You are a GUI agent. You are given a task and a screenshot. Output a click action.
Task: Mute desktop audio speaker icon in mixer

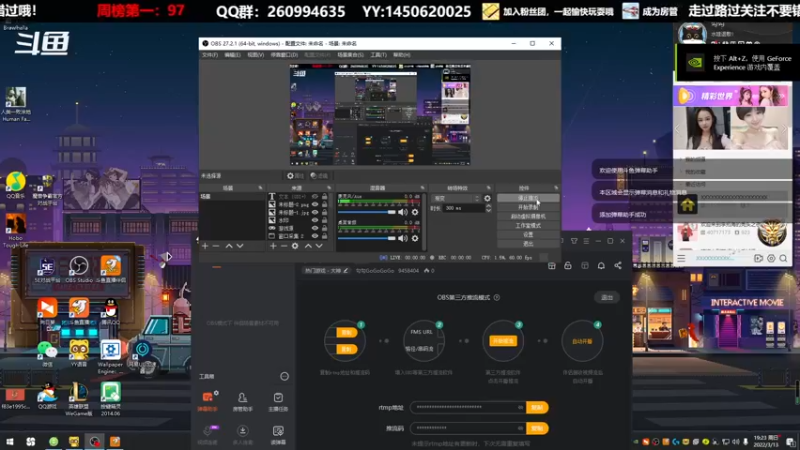coord(403,238)
